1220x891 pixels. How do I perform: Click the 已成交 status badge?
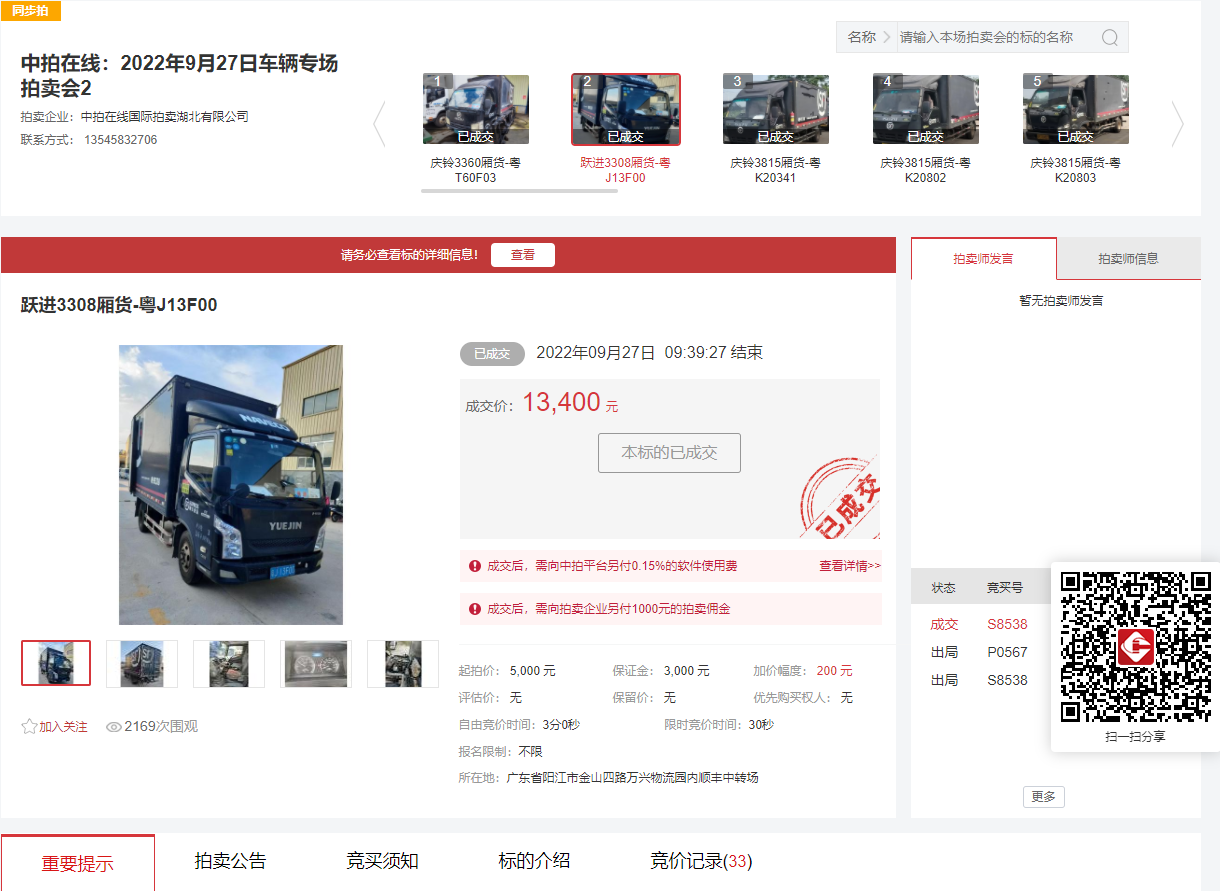(492, 354)
